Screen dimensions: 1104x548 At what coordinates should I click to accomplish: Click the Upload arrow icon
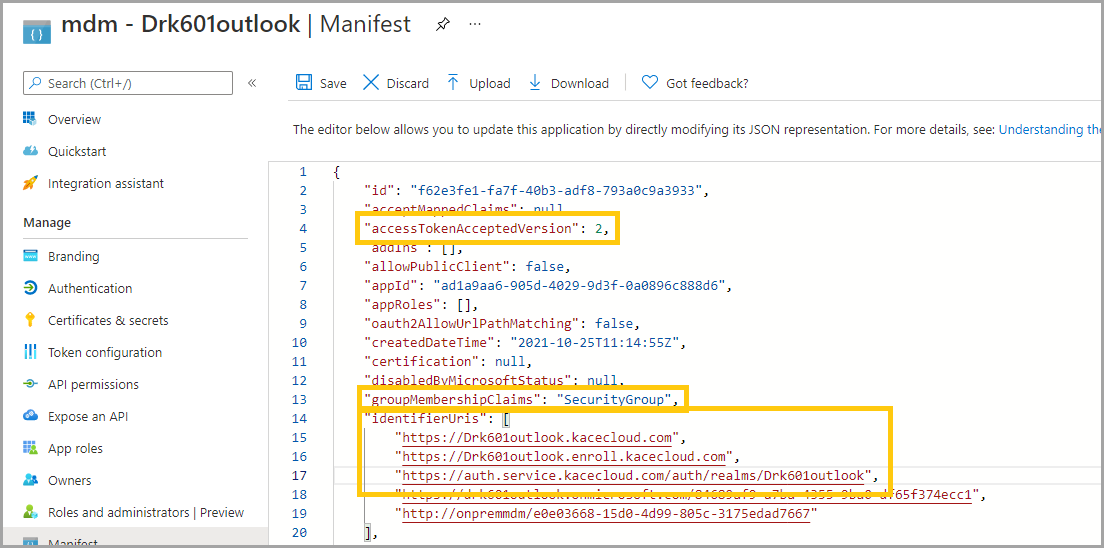coord(453,83)
